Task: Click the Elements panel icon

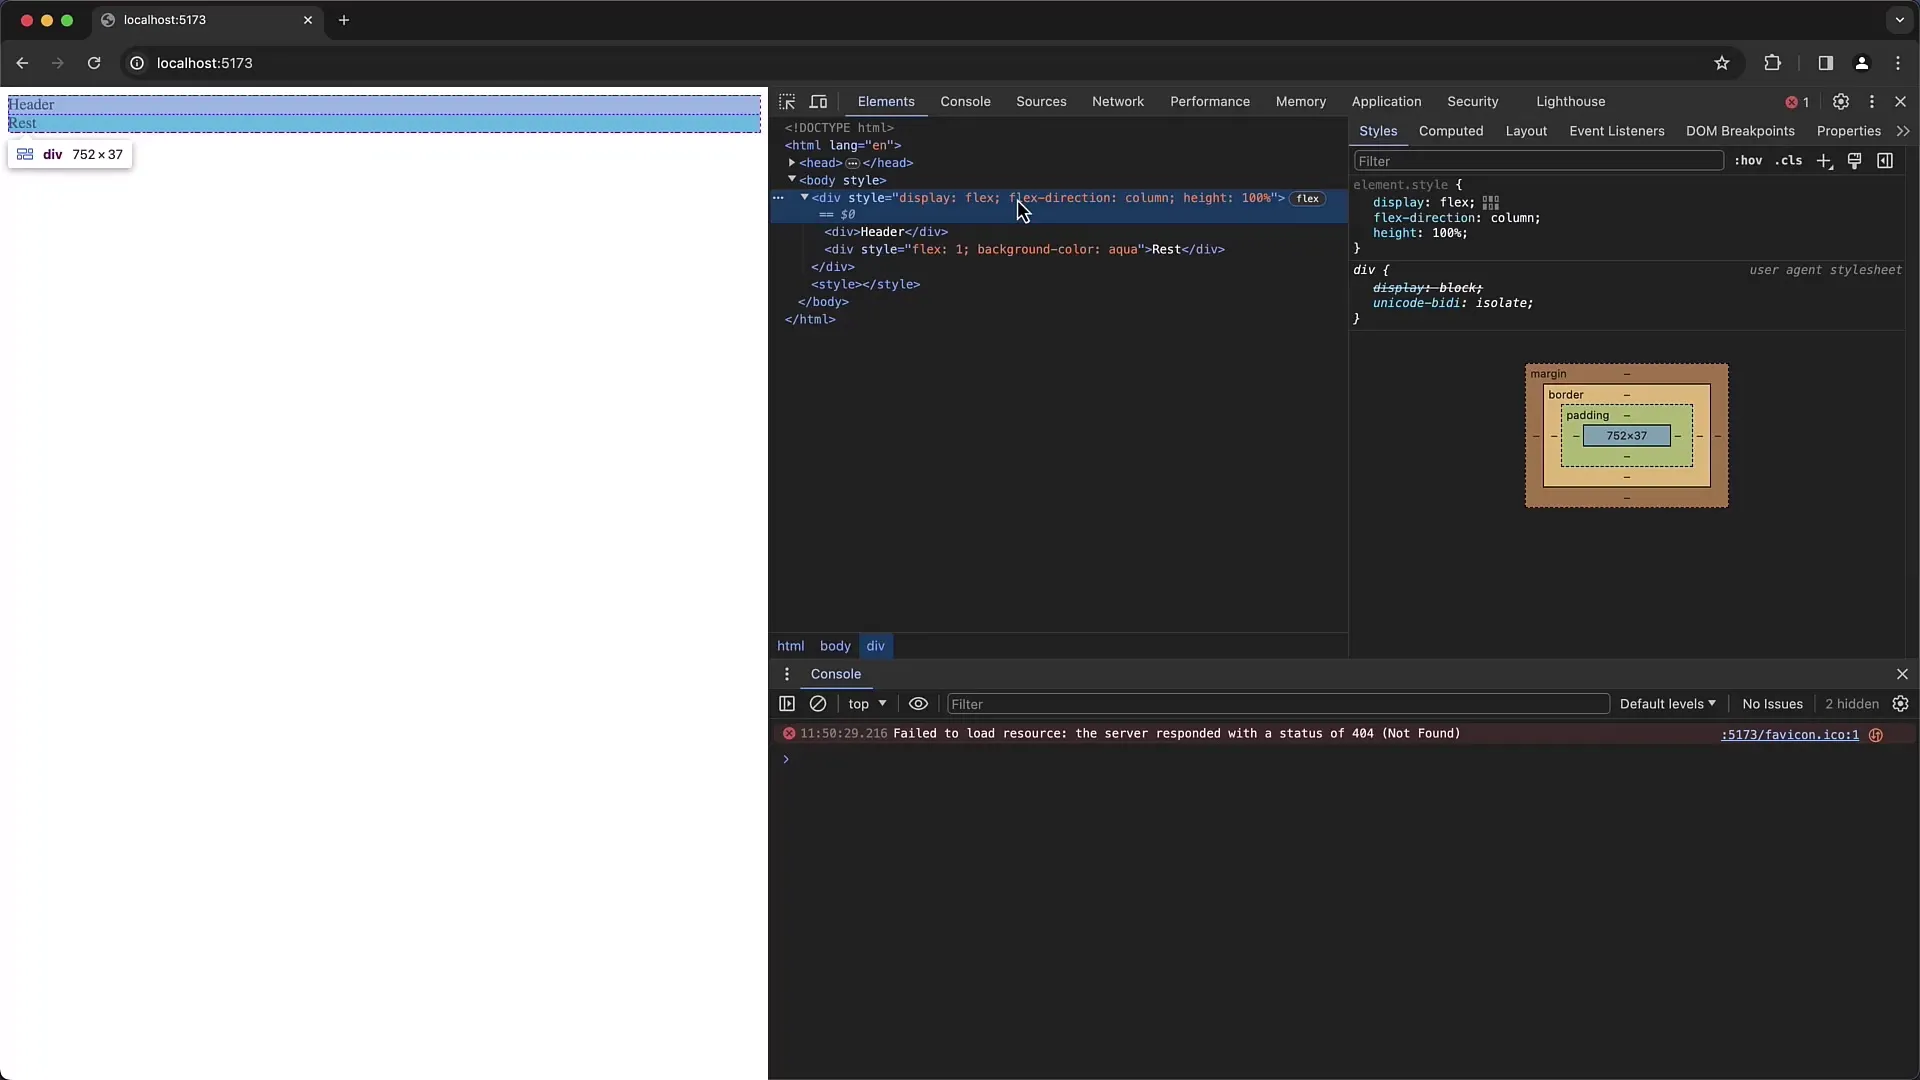Action: (x=886, y=102)
